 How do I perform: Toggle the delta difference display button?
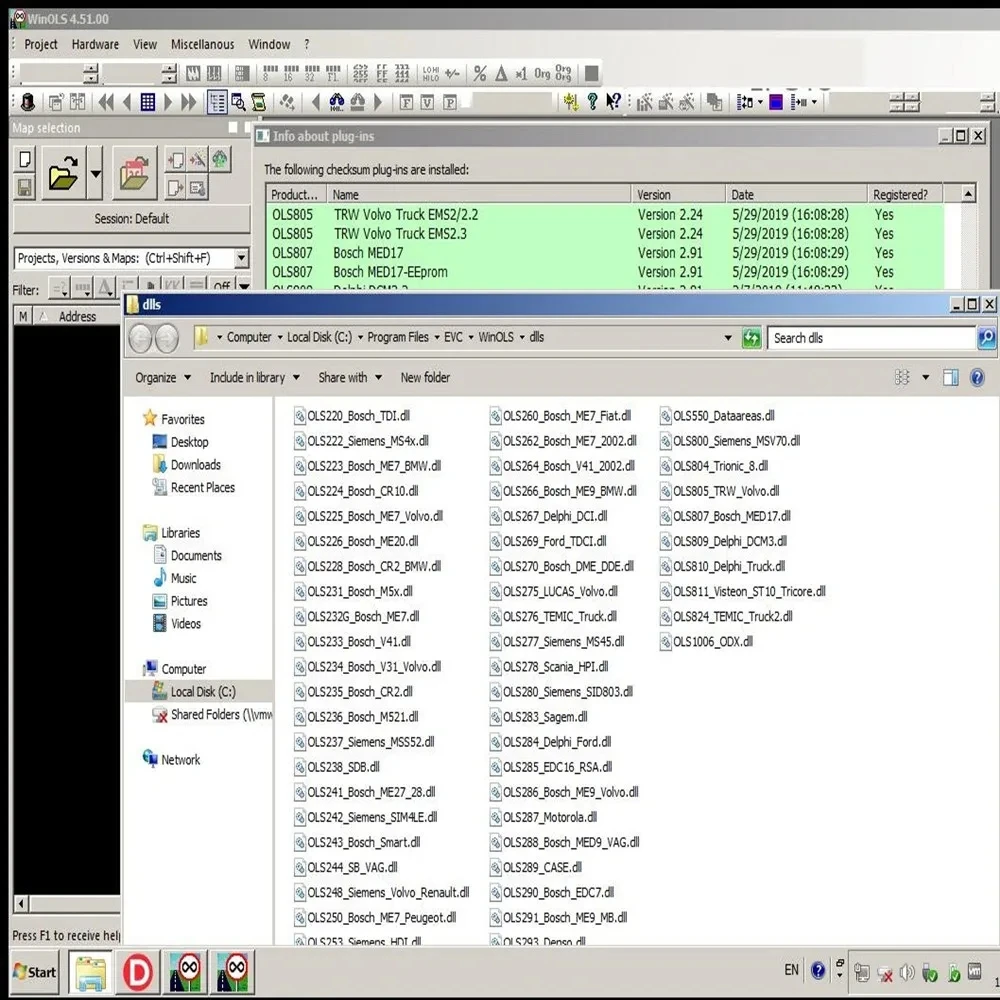(x=499, y=73)
